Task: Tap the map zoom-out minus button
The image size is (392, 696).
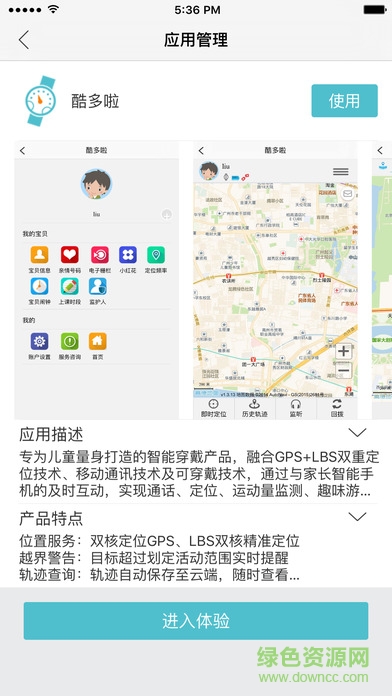Action: click(344, 370)
